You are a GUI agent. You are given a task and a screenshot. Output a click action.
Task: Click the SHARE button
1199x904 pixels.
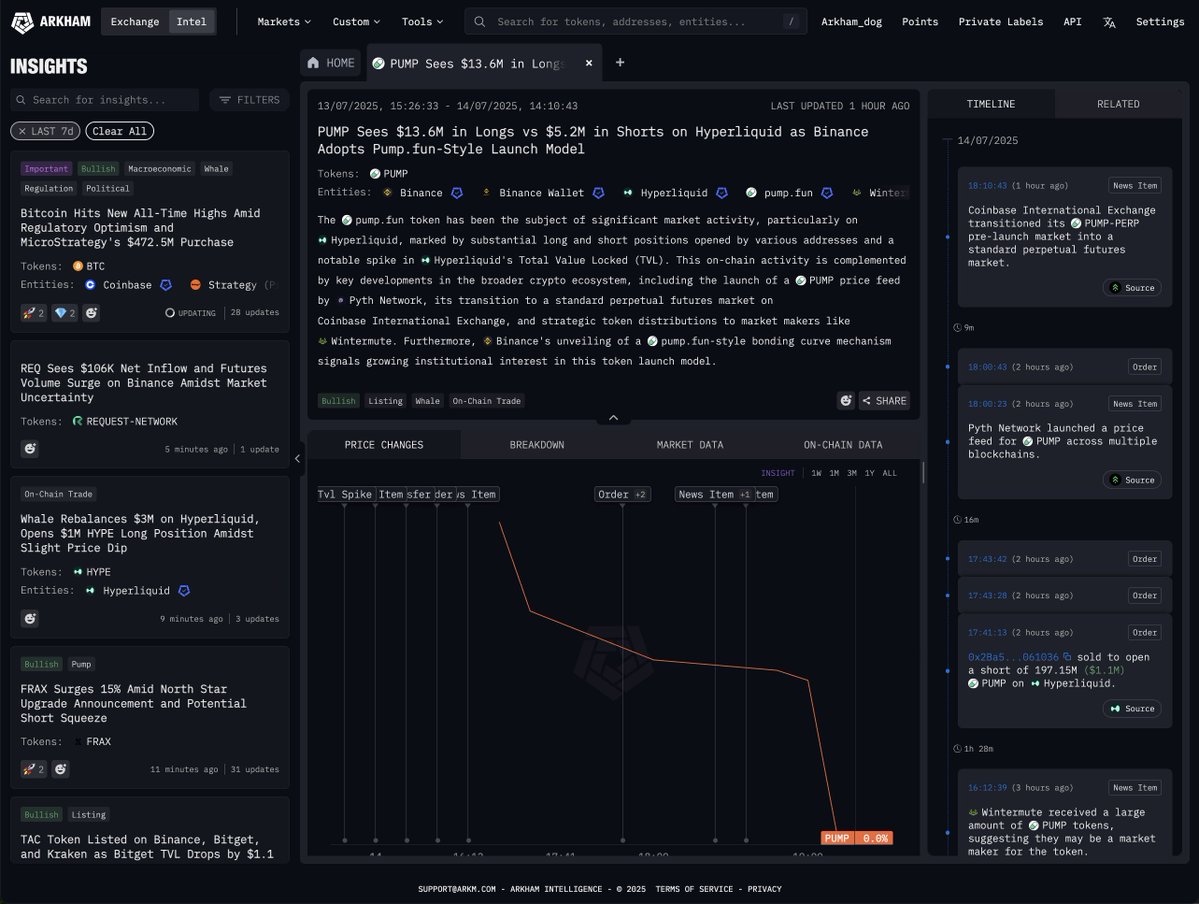pyautogui.click(x=885, y=401)
